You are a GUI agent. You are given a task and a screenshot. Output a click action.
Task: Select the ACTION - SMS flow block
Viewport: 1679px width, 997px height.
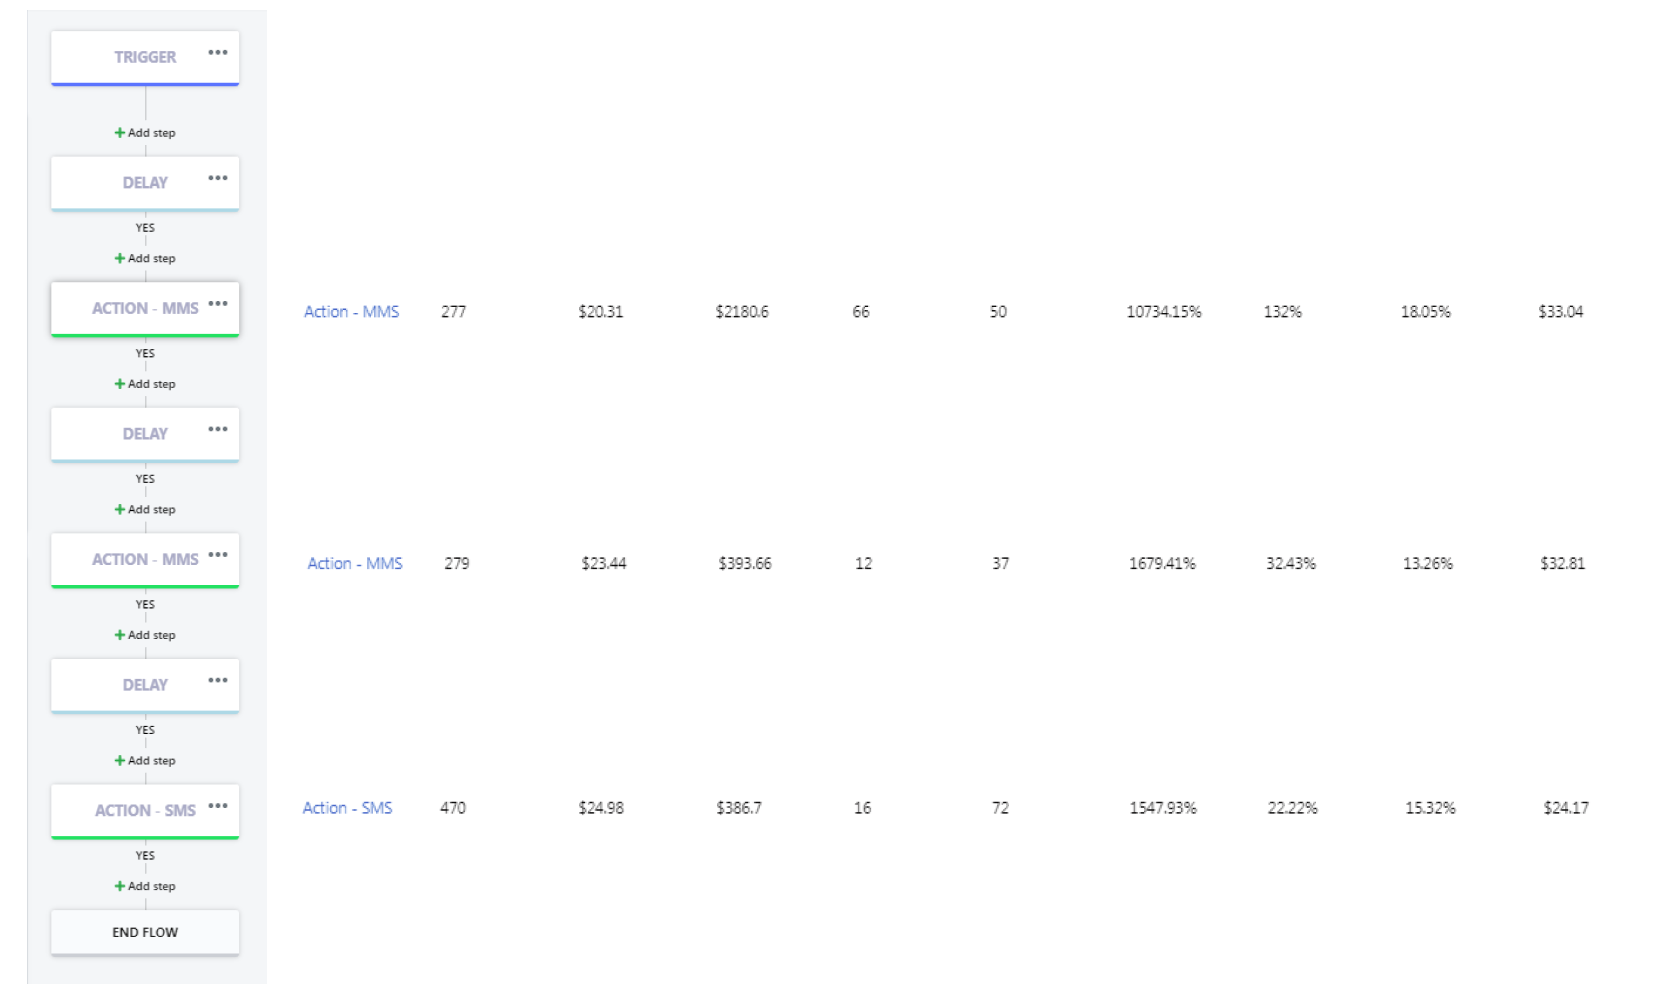[145, 811]
